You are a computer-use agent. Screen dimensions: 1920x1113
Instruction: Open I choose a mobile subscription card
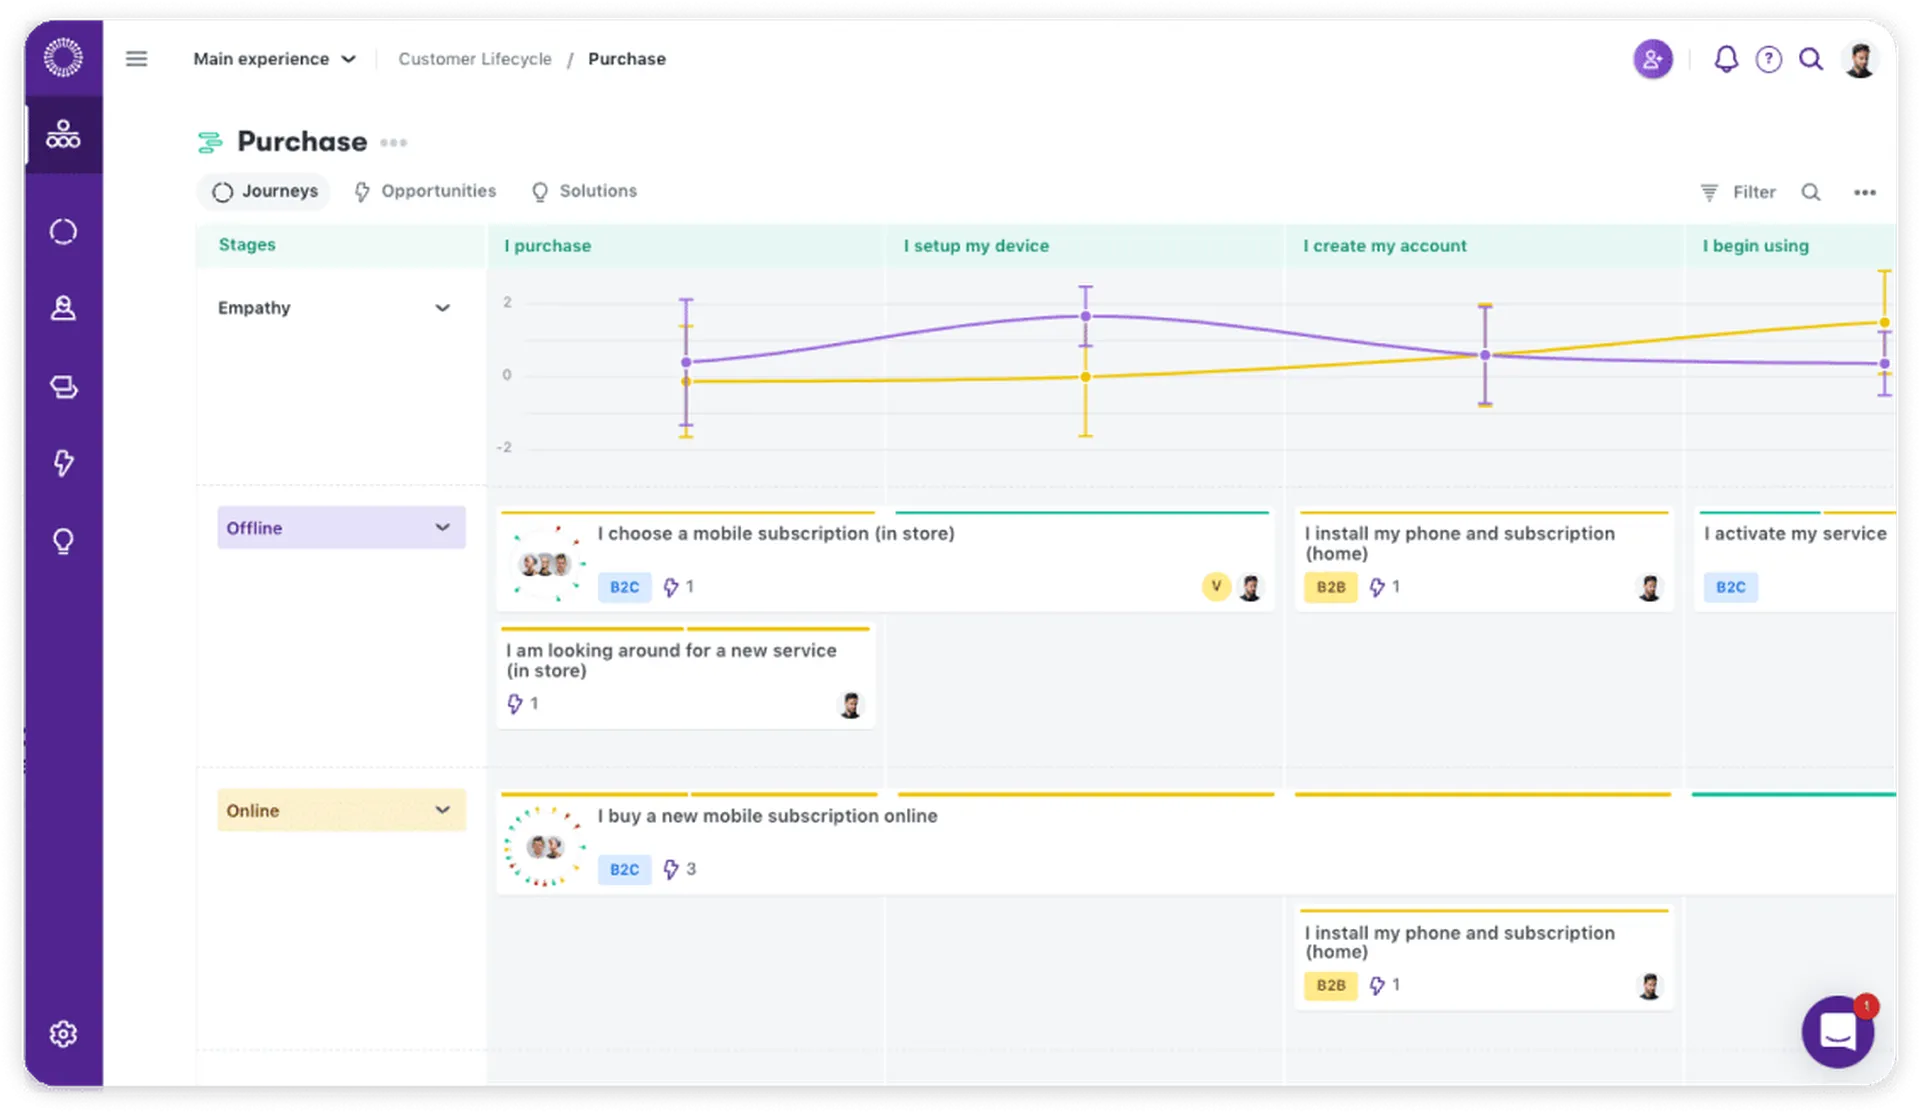click(885, 561)
